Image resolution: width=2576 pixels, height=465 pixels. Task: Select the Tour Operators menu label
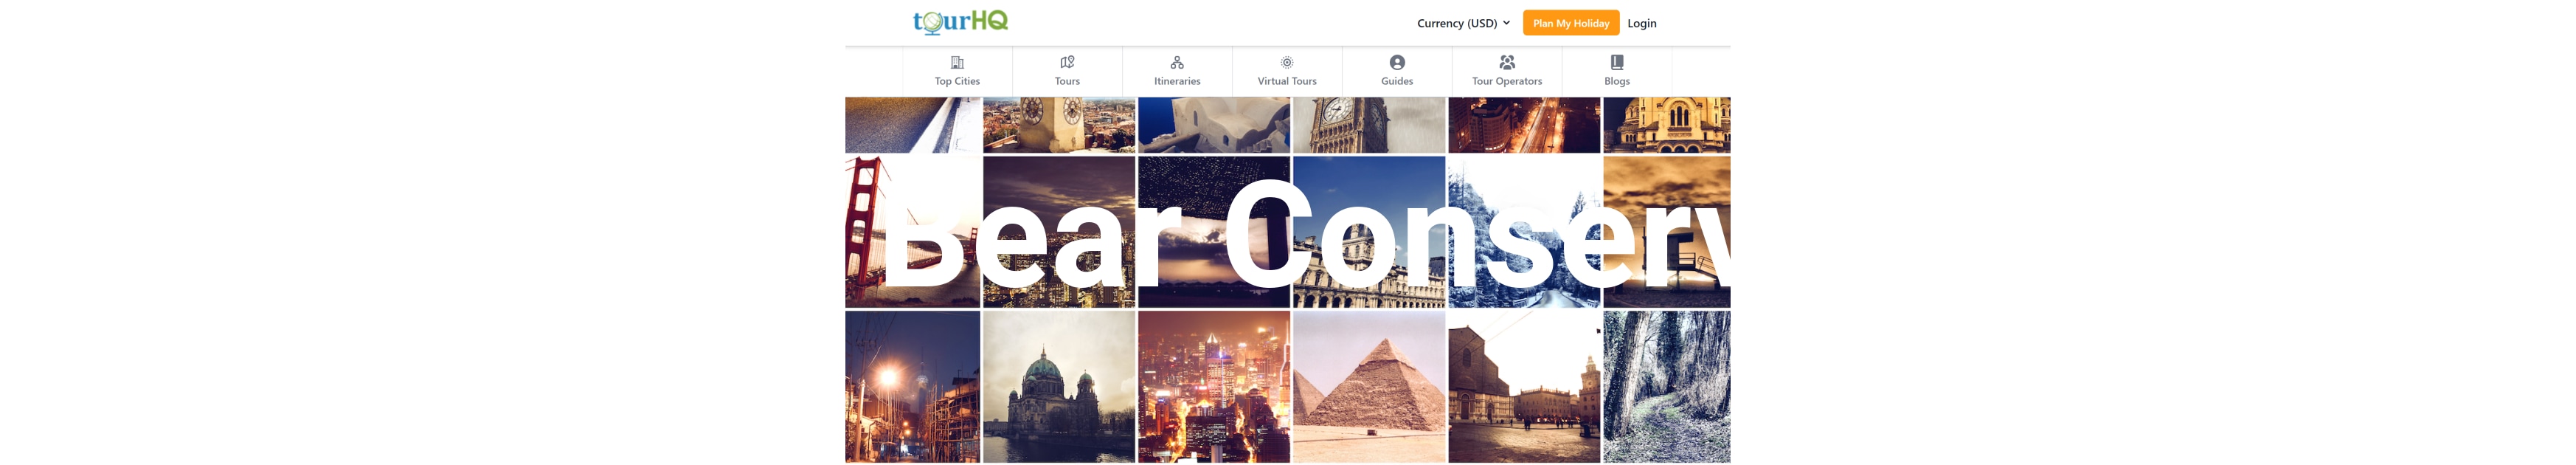pos(1507,81)
